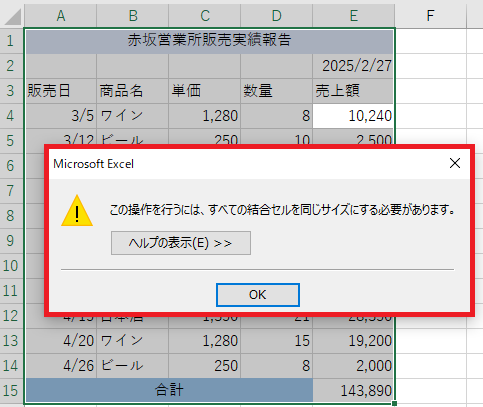Open ヘルプの表示(E) help button
The image size is (483, 407).
pyautogui.click(x=181, y=243)
